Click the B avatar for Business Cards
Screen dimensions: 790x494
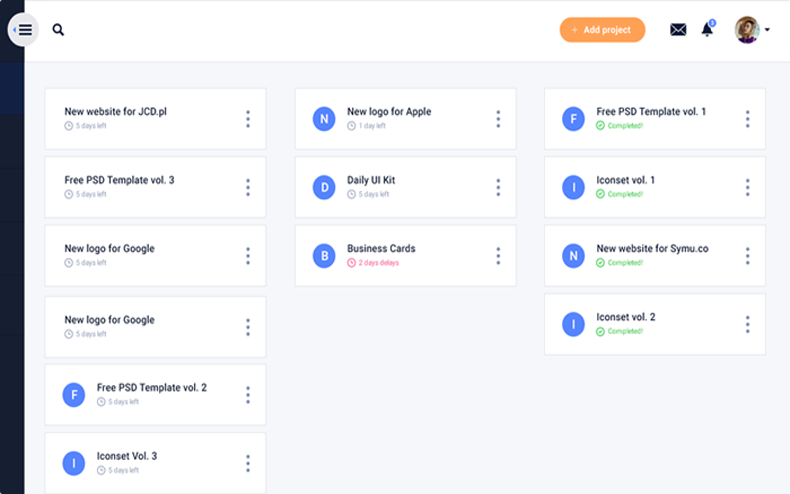323,256
